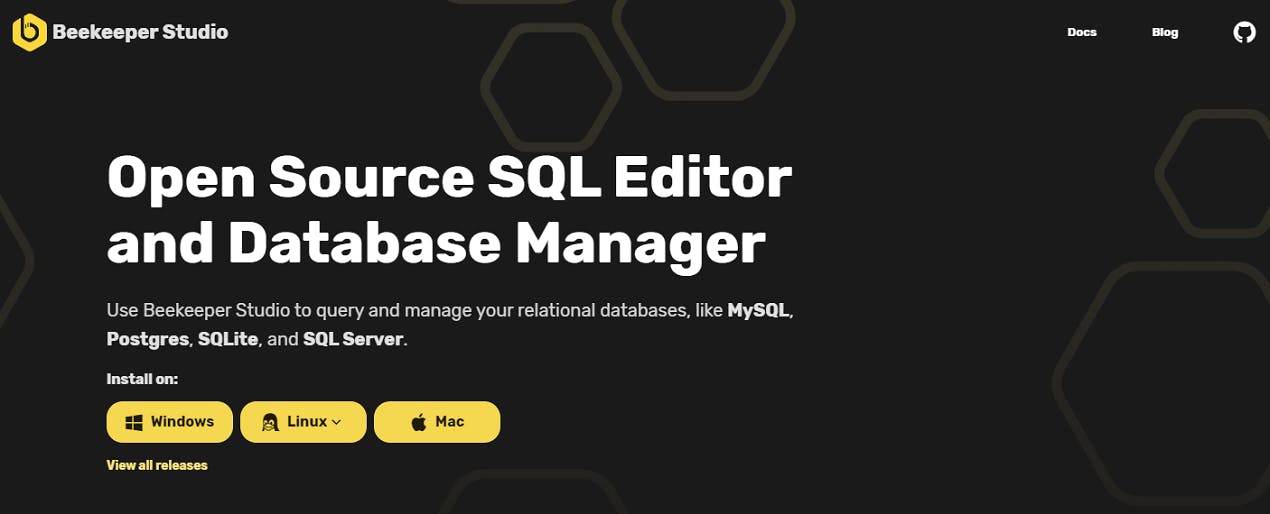1270x514 pixels.
Task: Click the Open Source SQL Editor headline
Action: [x=449, y=179]
